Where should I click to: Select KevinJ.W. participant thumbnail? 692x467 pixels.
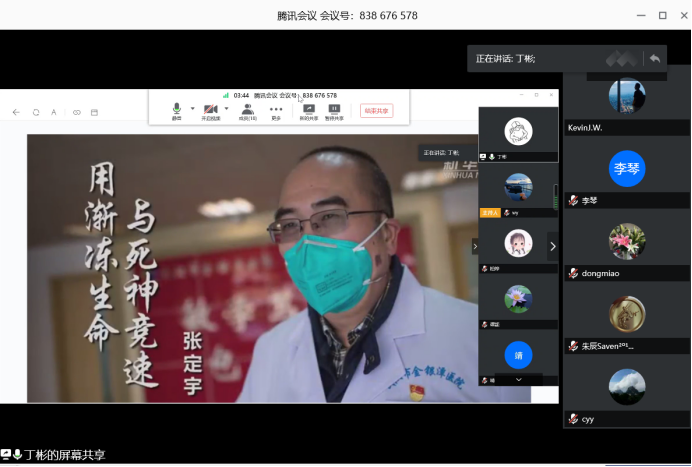point(627,96)
